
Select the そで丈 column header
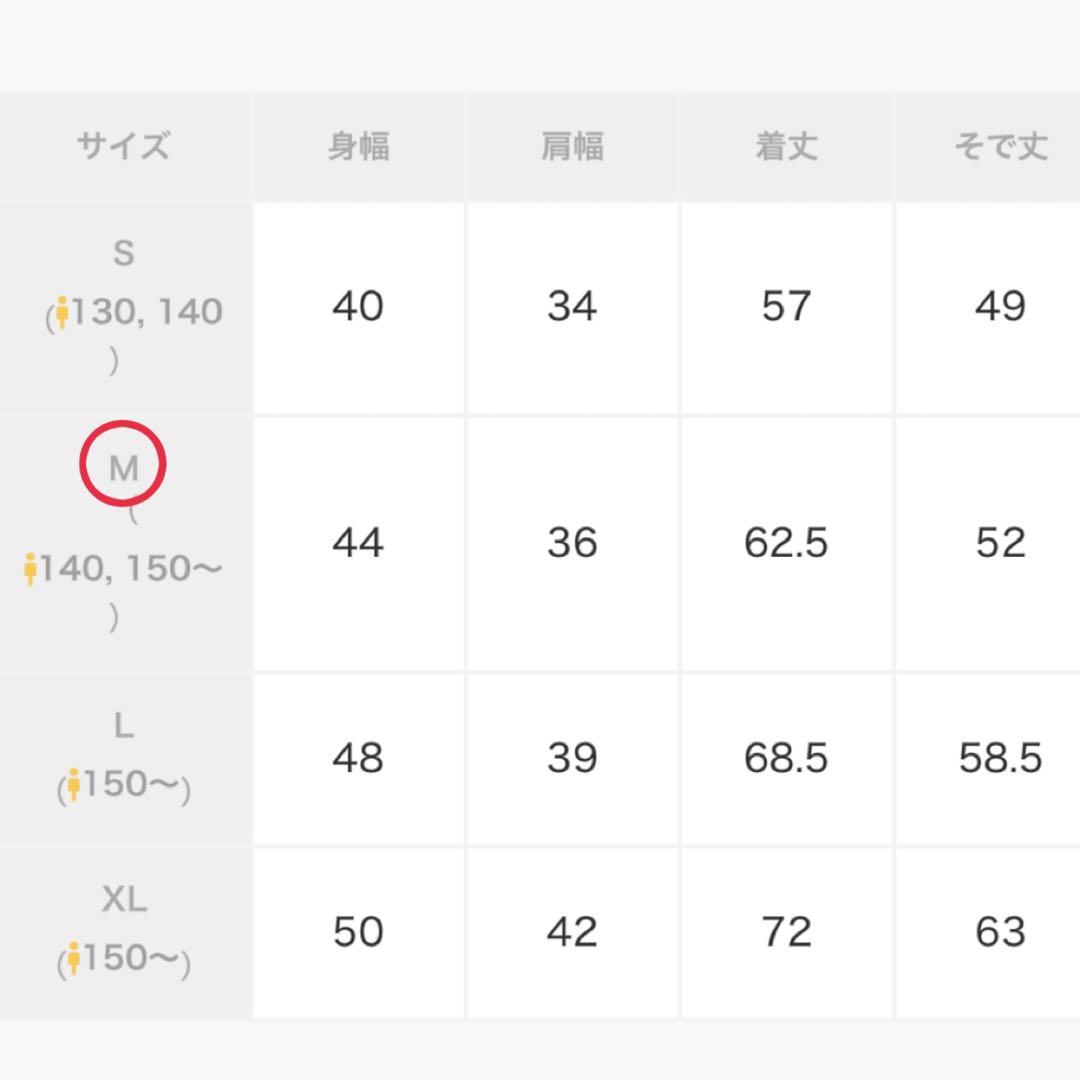click(1000, 147)
